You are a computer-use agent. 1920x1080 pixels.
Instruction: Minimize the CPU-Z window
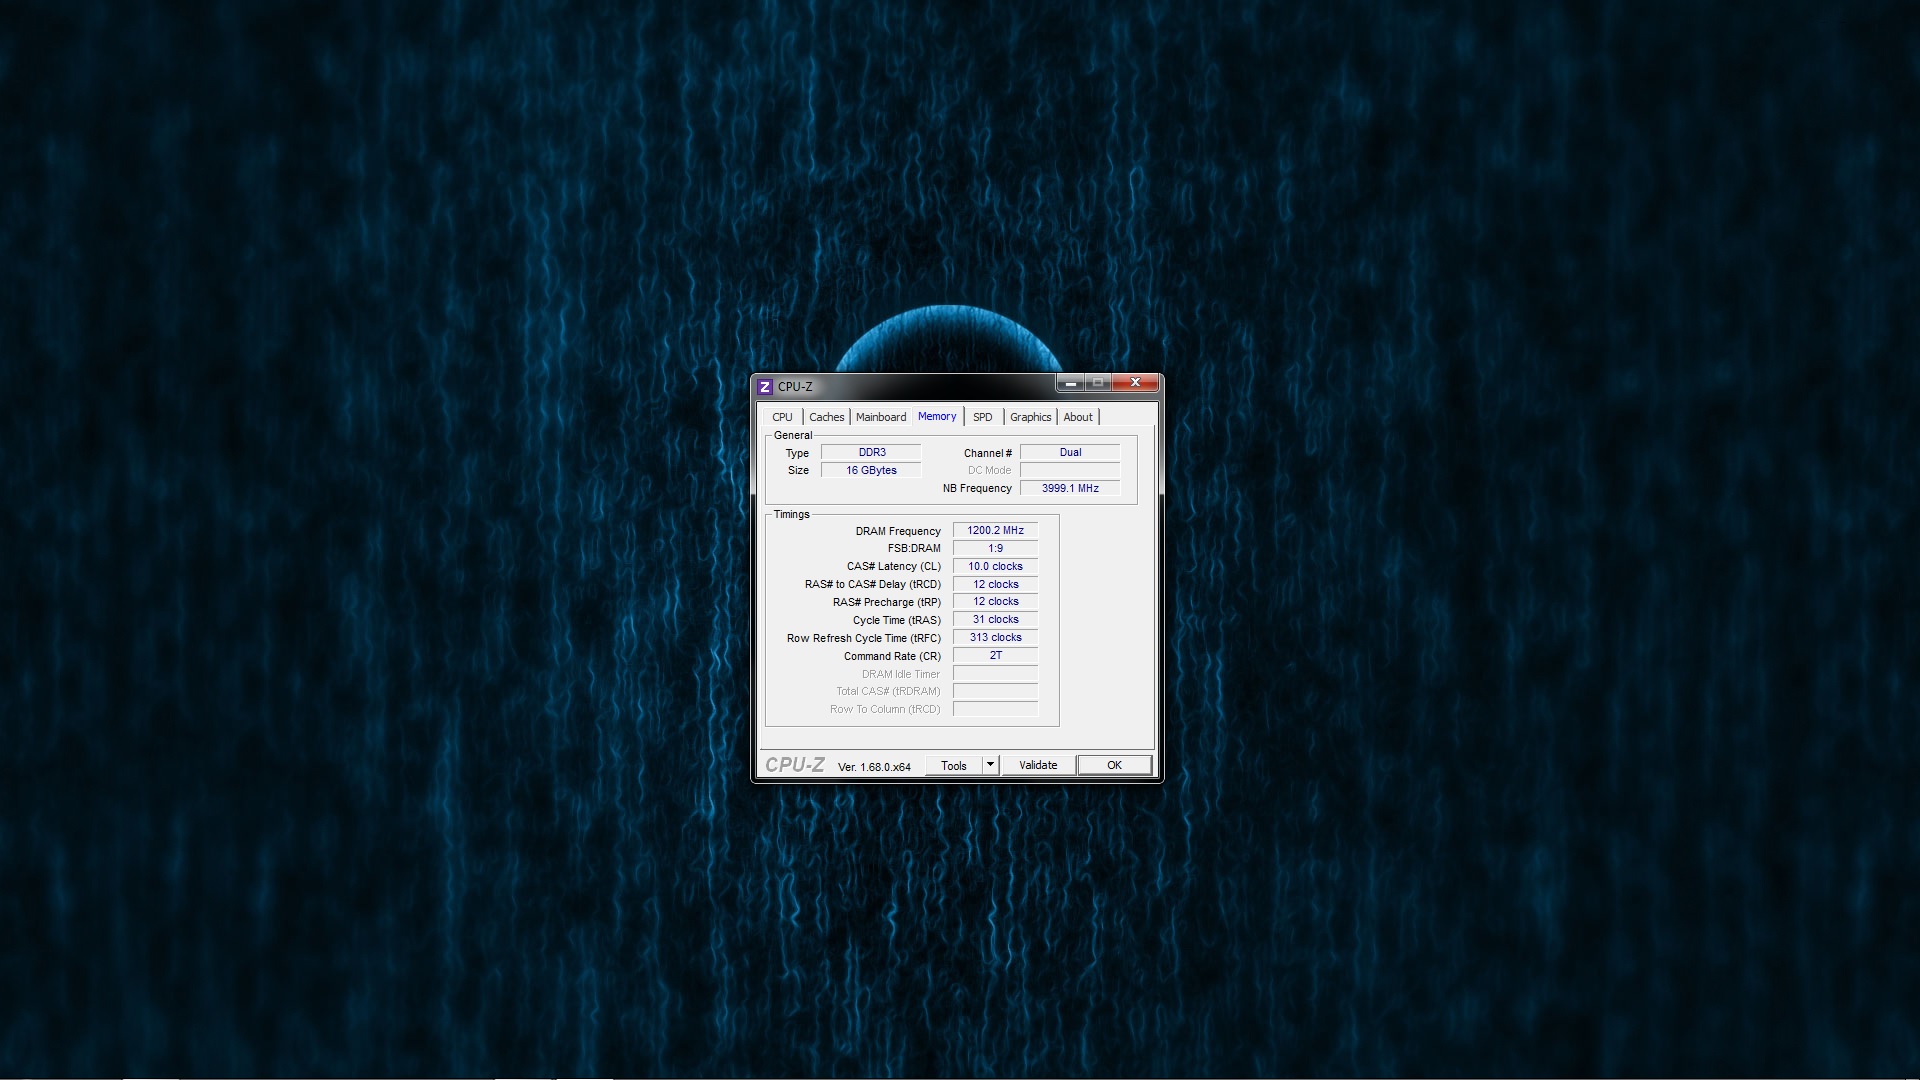(1070, 383)
